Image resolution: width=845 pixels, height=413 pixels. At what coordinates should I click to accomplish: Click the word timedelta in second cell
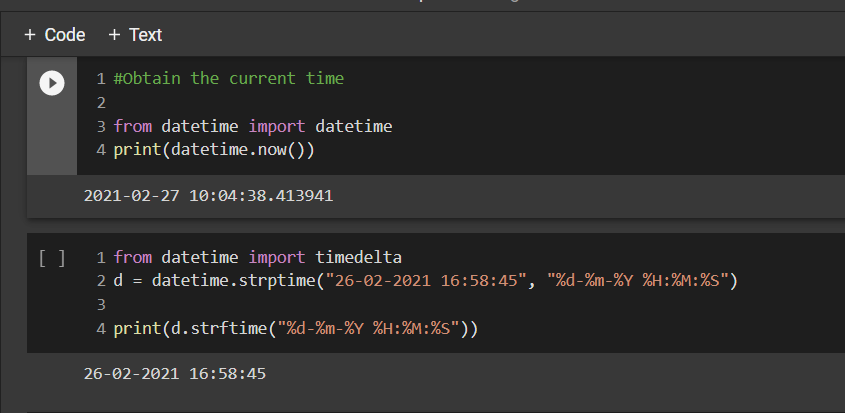coord(359,258)
